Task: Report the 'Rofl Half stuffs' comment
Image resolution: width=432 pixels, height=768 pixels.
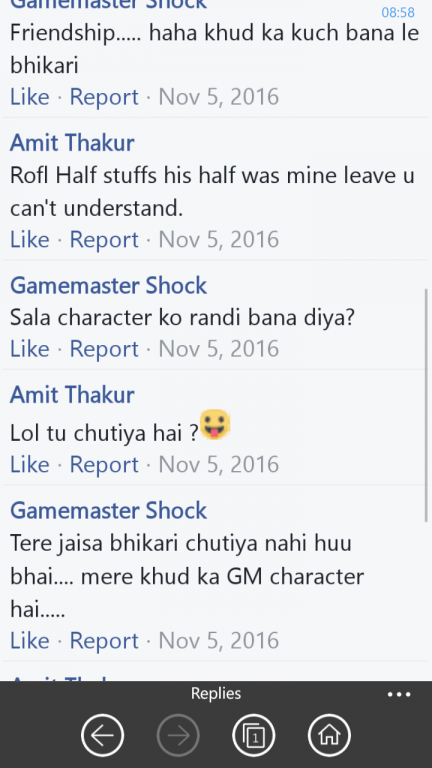Action: tap(104, 240)
